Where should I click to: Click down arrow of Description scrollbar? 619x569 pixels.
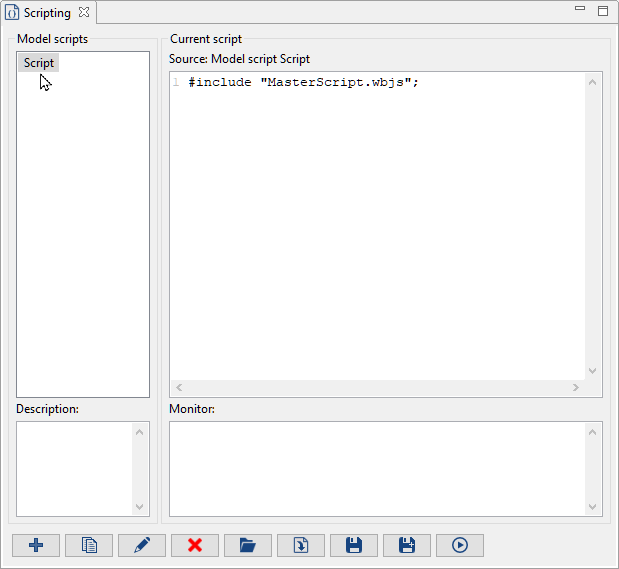click(139, 507)
